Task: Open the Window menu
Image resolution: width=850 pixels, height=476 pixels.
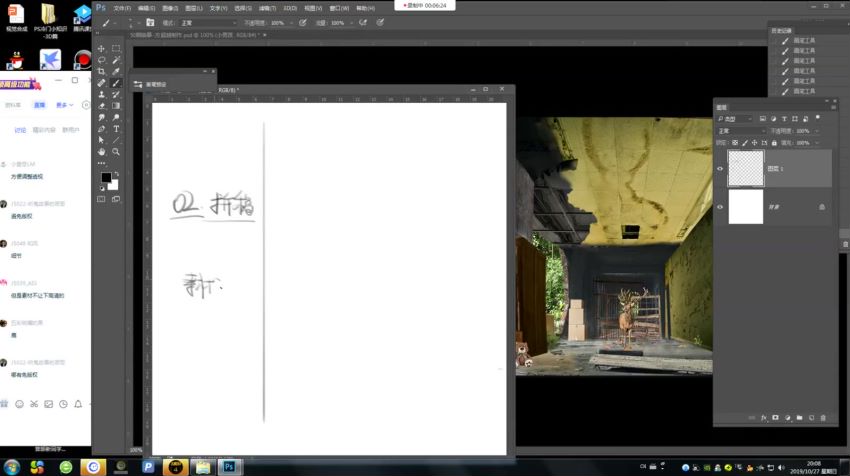Action: coord(339,8)
